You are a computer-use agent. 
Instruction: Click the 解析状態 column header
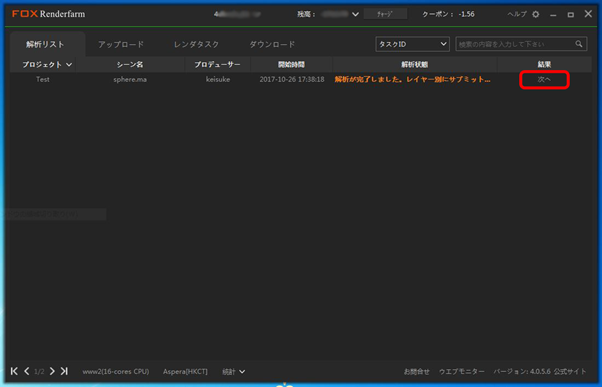(415, 64)
